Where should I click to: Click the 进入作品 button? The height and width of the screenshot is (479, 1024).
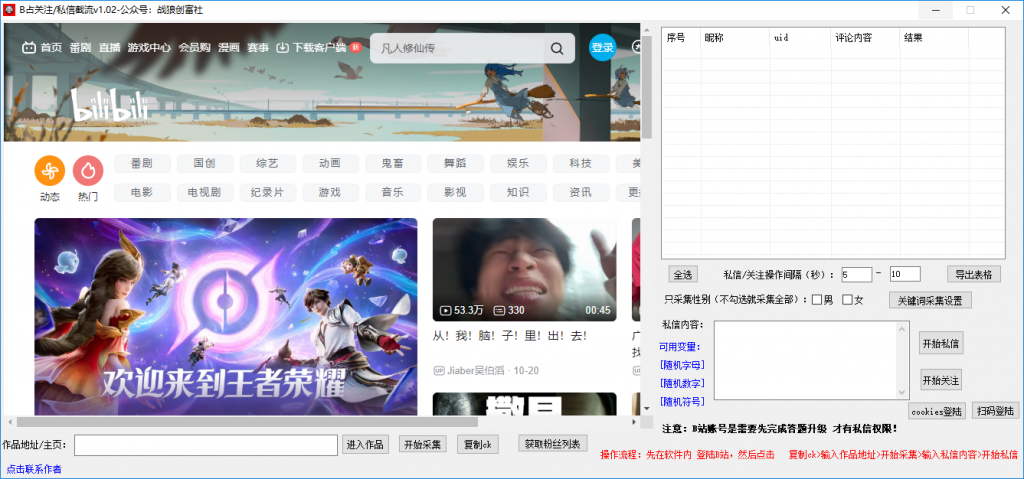coord(365,444)
